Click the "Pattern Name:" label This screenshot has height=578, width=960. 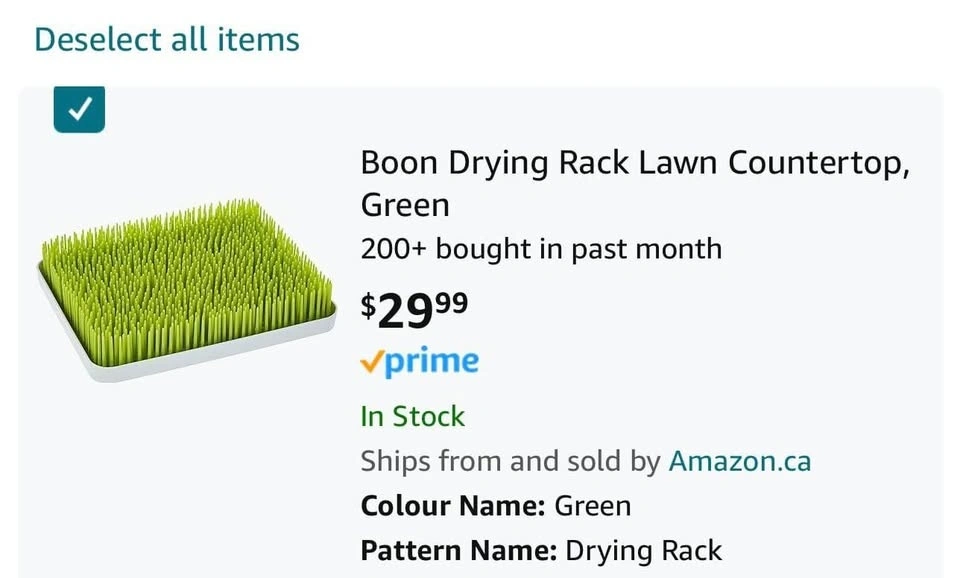point(458,550)
